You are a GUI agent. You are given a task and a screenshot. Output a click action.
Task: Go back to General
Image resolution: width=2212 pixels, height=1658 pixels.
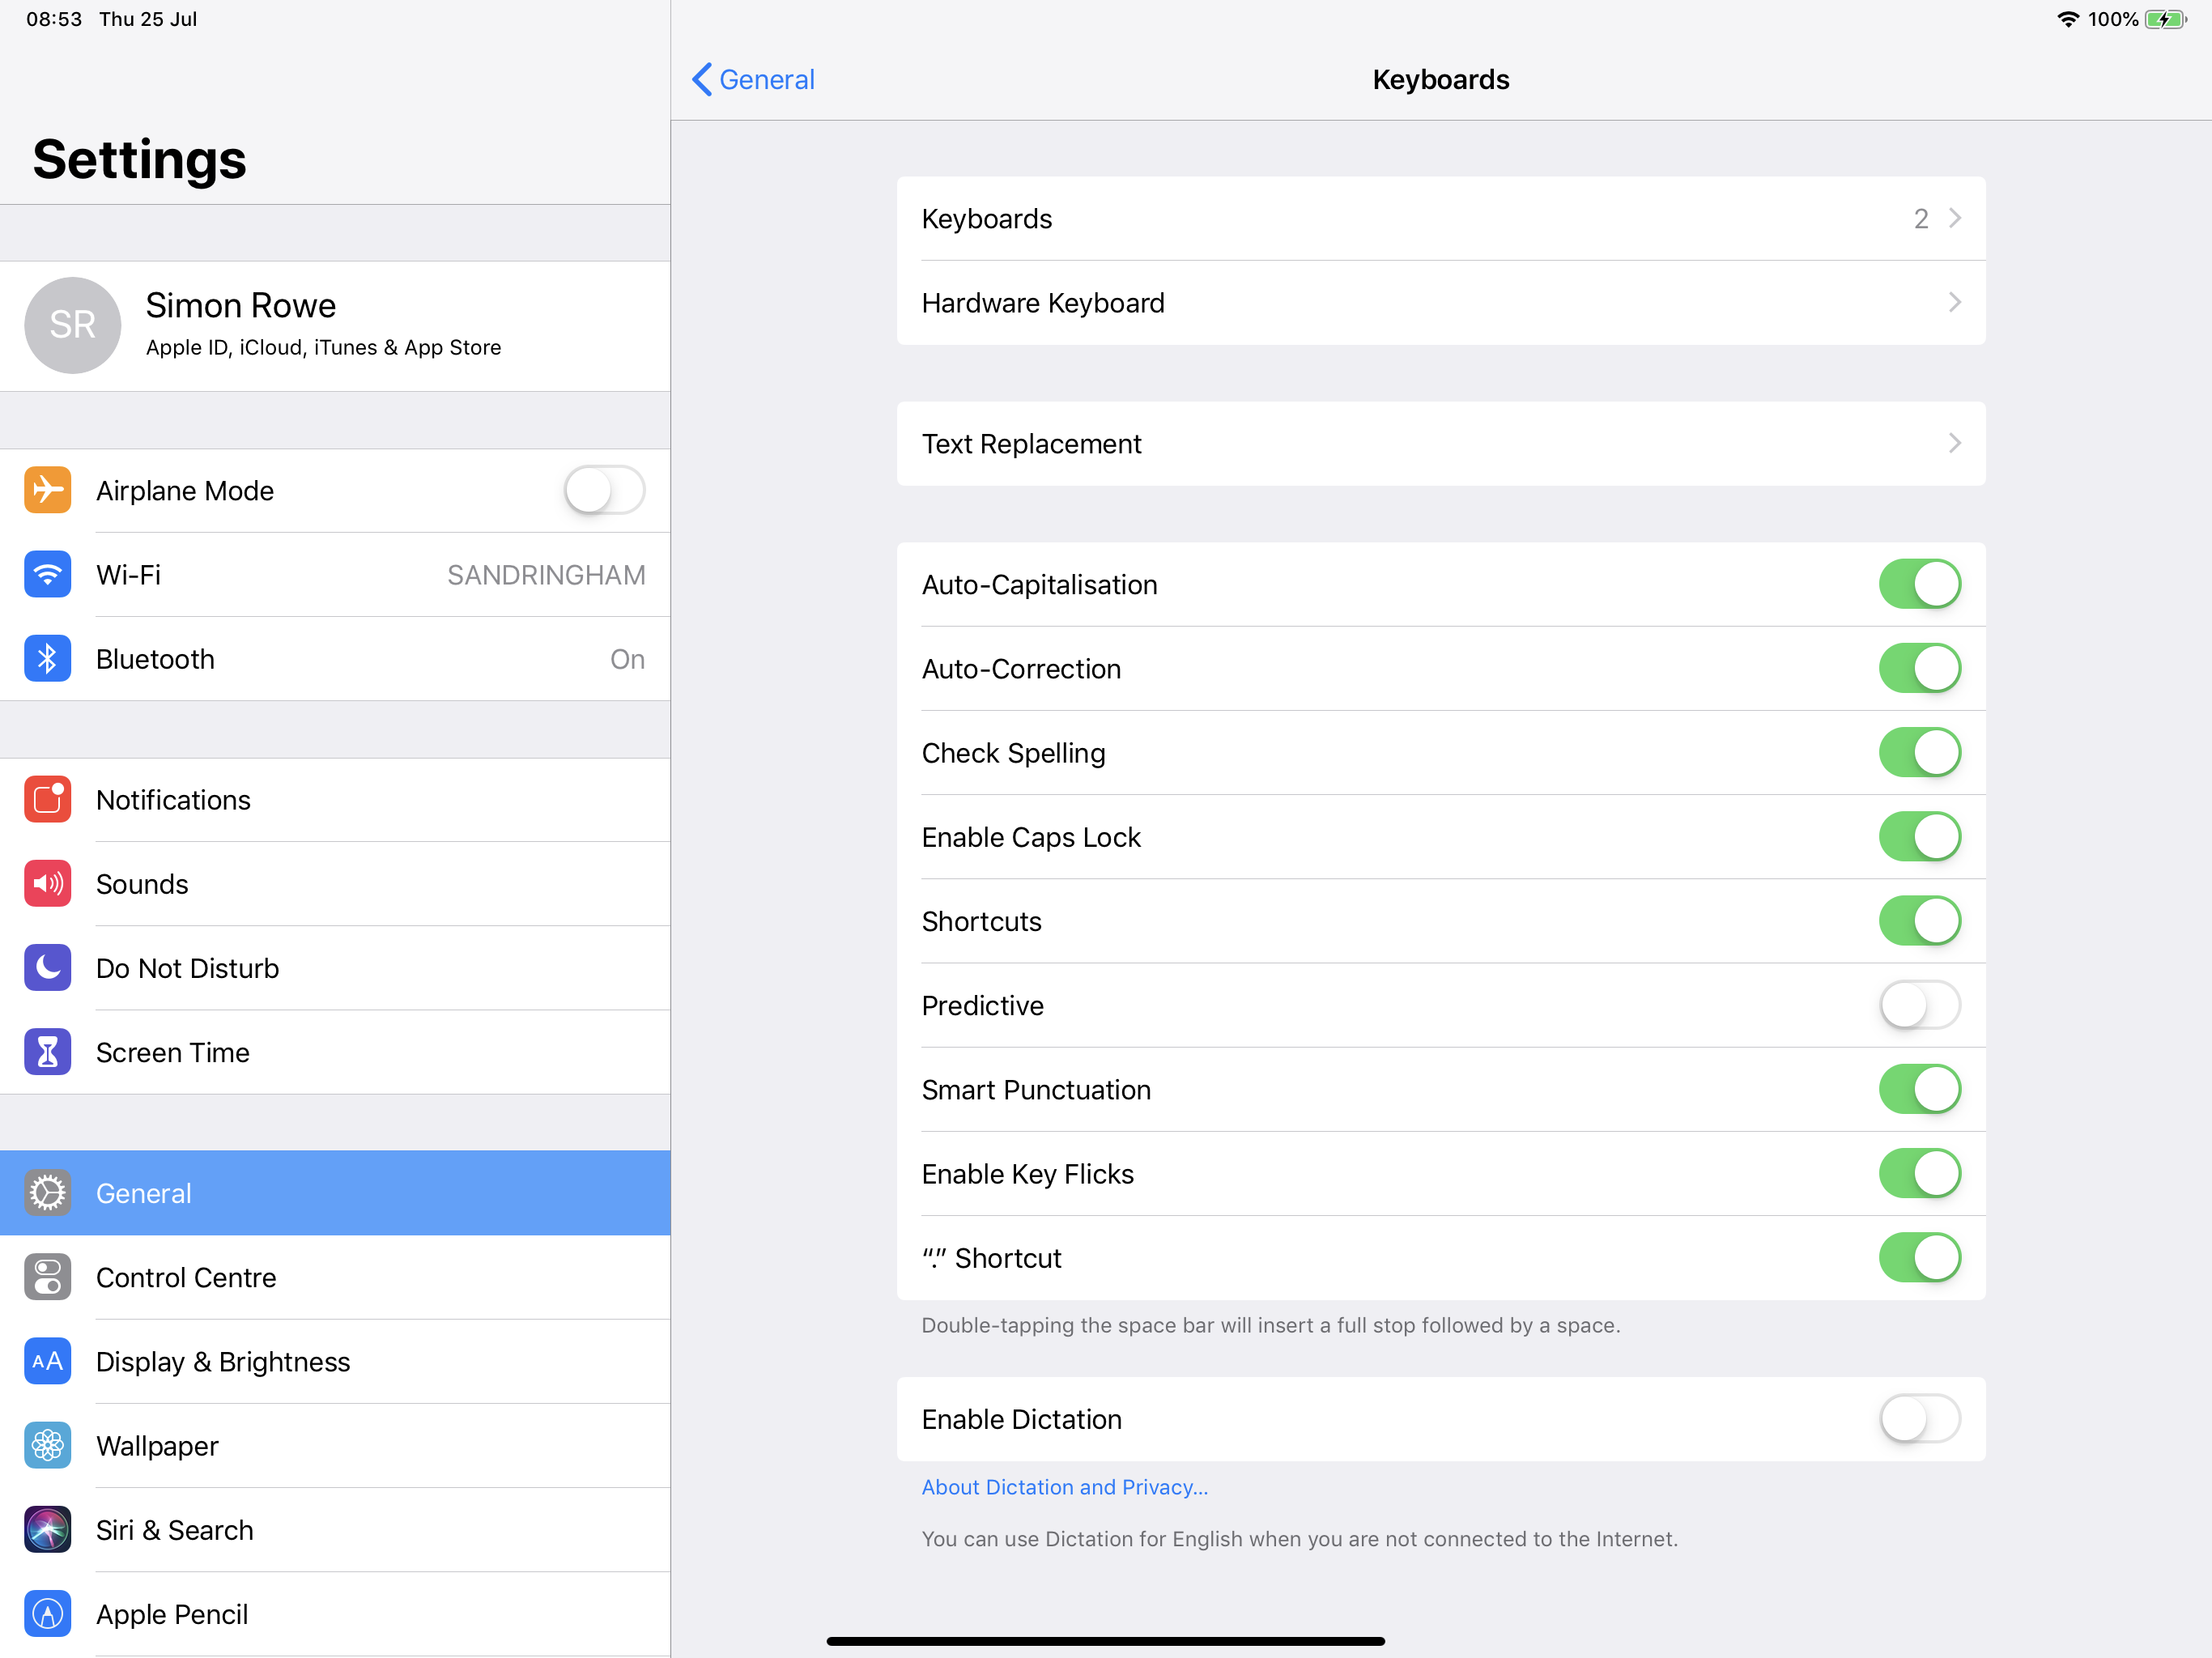point(753,79)
